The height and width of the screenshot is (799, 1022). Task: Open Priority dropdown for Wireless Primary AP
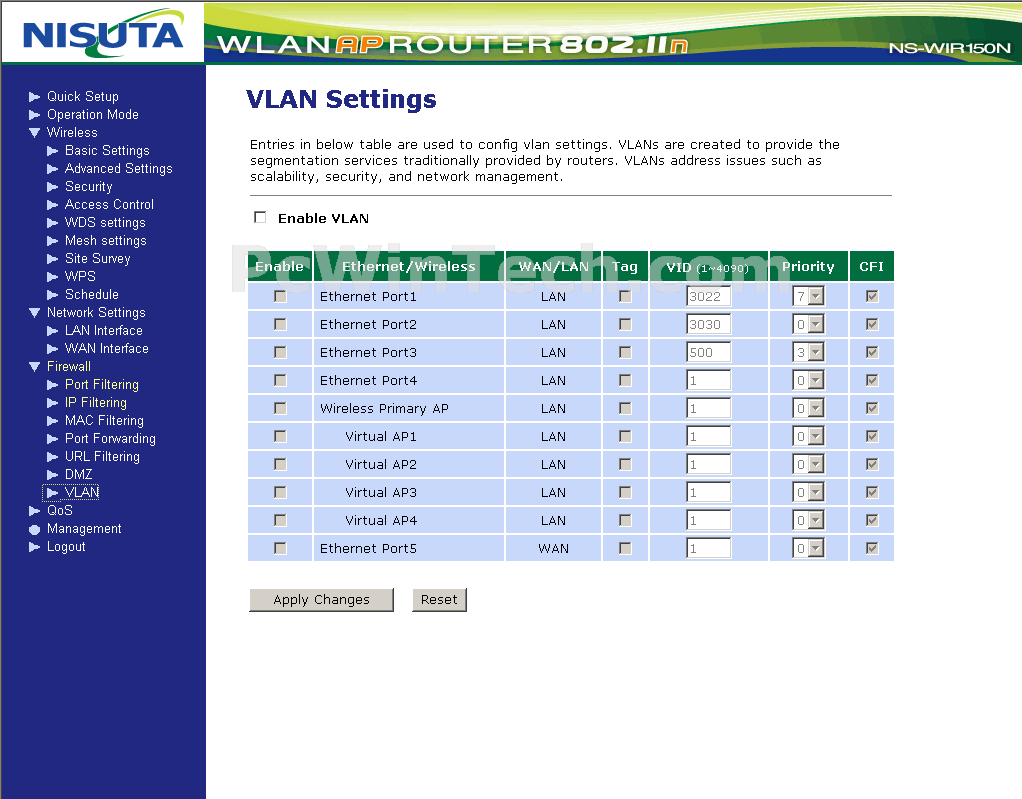click(x=808, y=408)
